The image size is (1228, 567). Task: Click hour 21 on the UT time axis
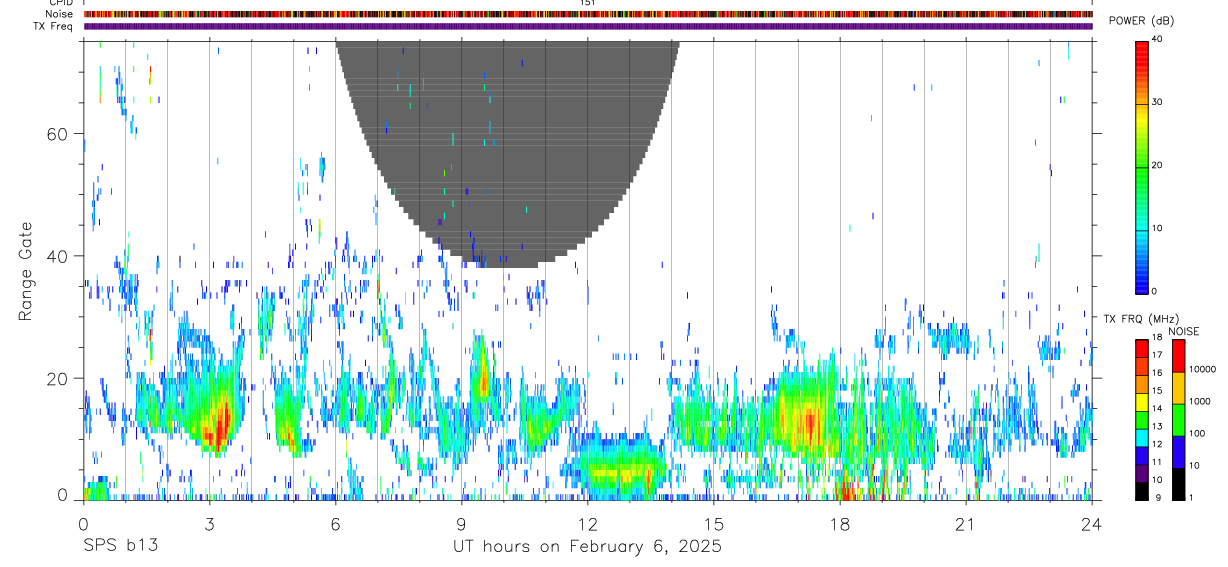coord(965,523)
